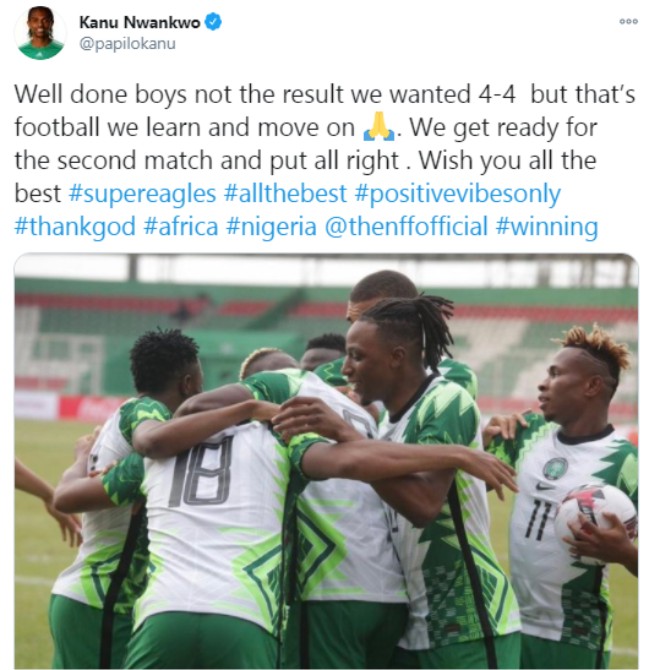The width and height of the screenshot is (649, 670).
Task: Click the blue verified badge
Action: coord(213,22)
